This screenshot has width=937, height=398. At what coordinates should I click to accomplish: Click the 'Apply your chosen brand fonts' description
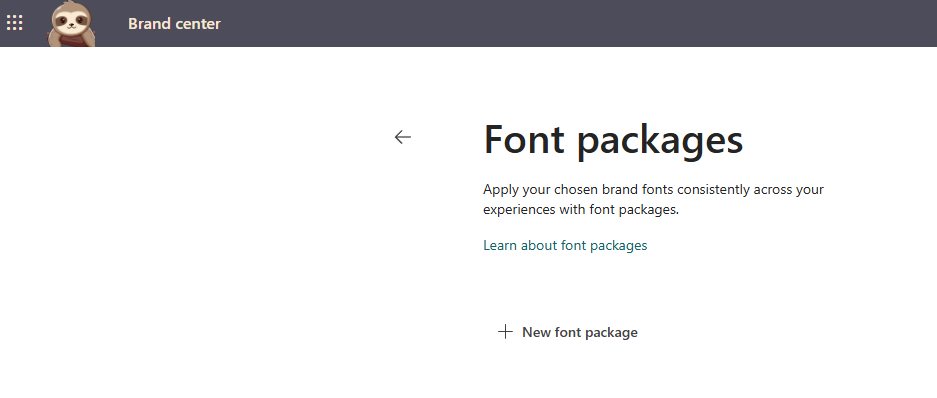coord(653,200)
